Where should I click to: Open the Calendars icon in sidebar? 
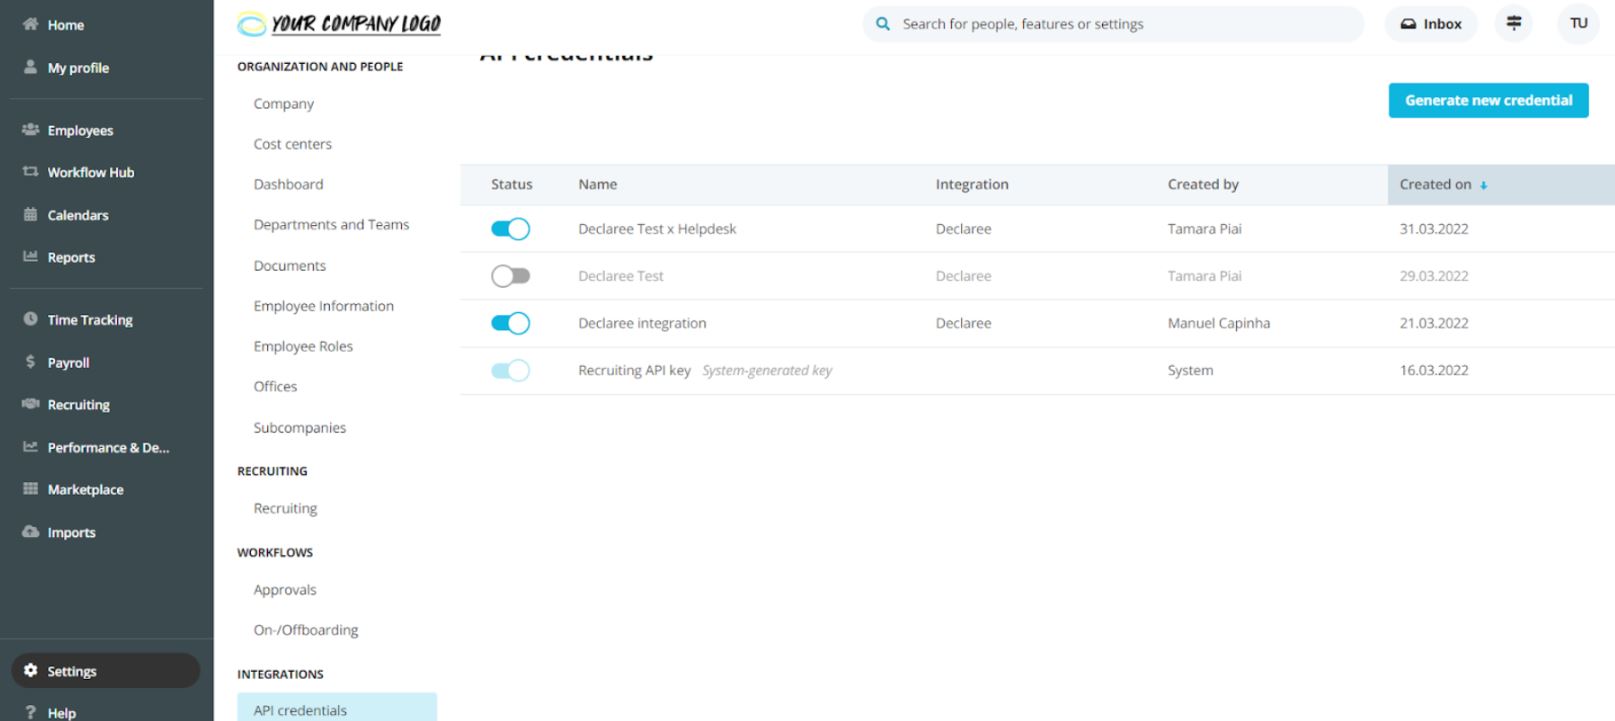click(30, 215)
